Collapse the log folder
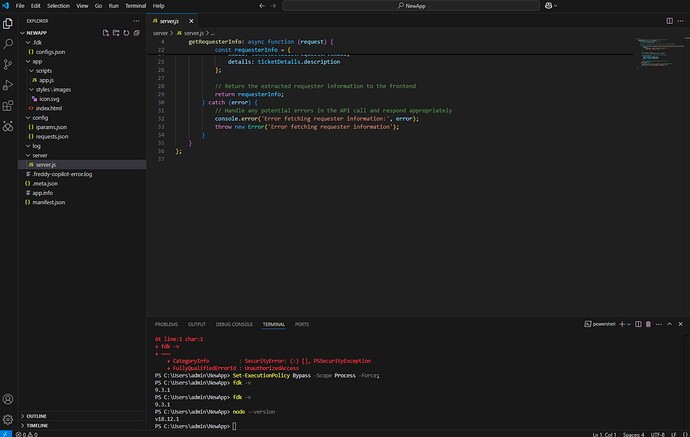The image size is (690, 437). pyautogui.click(x=82, y=146)
